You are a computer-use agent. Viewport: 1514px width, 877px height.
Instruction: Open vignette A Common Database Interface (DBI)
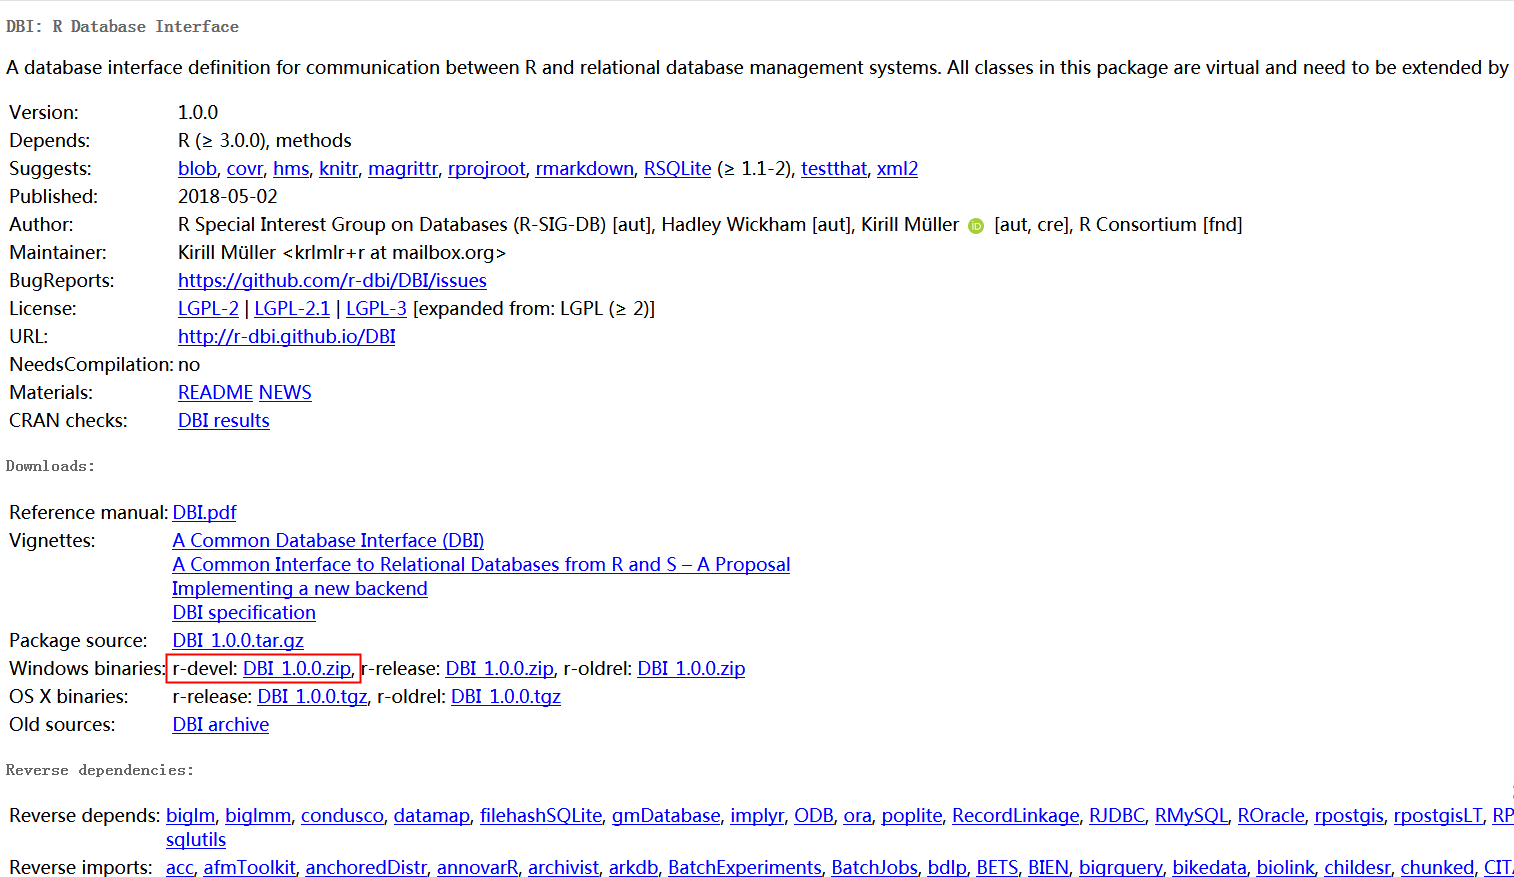[328, 541]
